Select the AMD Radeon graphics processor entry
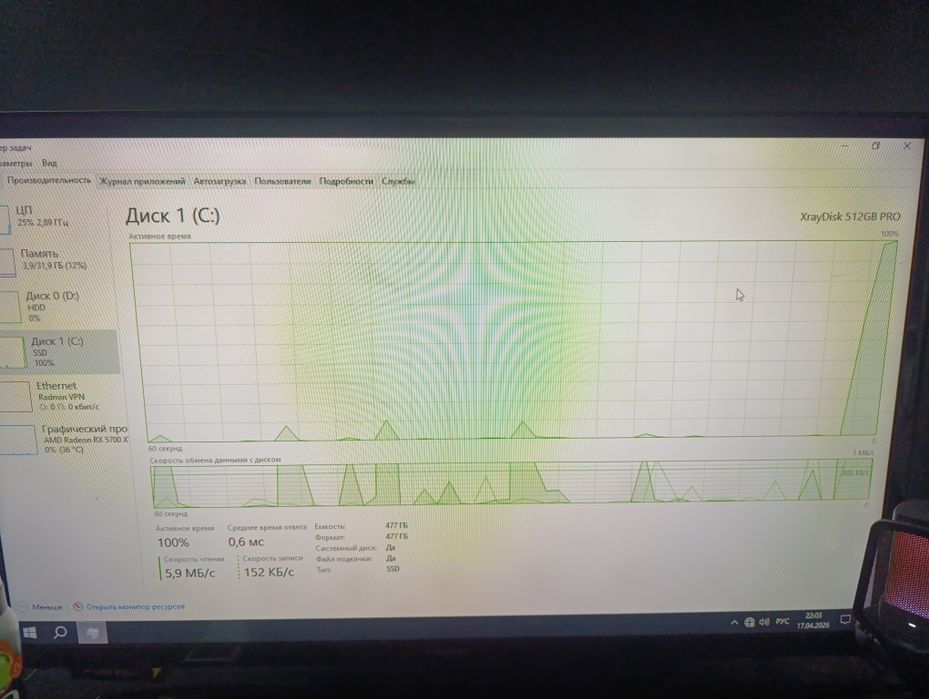The width and height of the screenshot is (929, 699). tap(64, 438)
